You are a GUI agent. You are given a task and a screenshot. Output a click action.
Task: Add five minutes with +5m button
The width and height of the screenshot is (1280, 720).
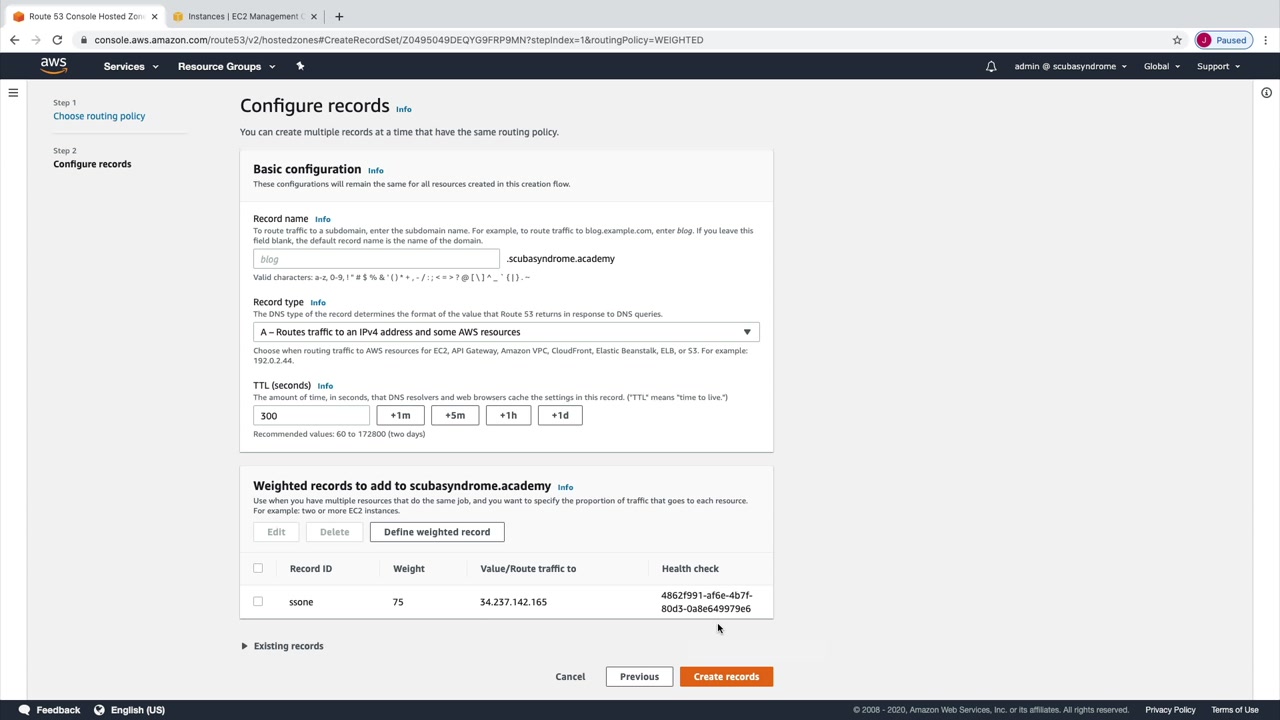(x=455, y=415)
